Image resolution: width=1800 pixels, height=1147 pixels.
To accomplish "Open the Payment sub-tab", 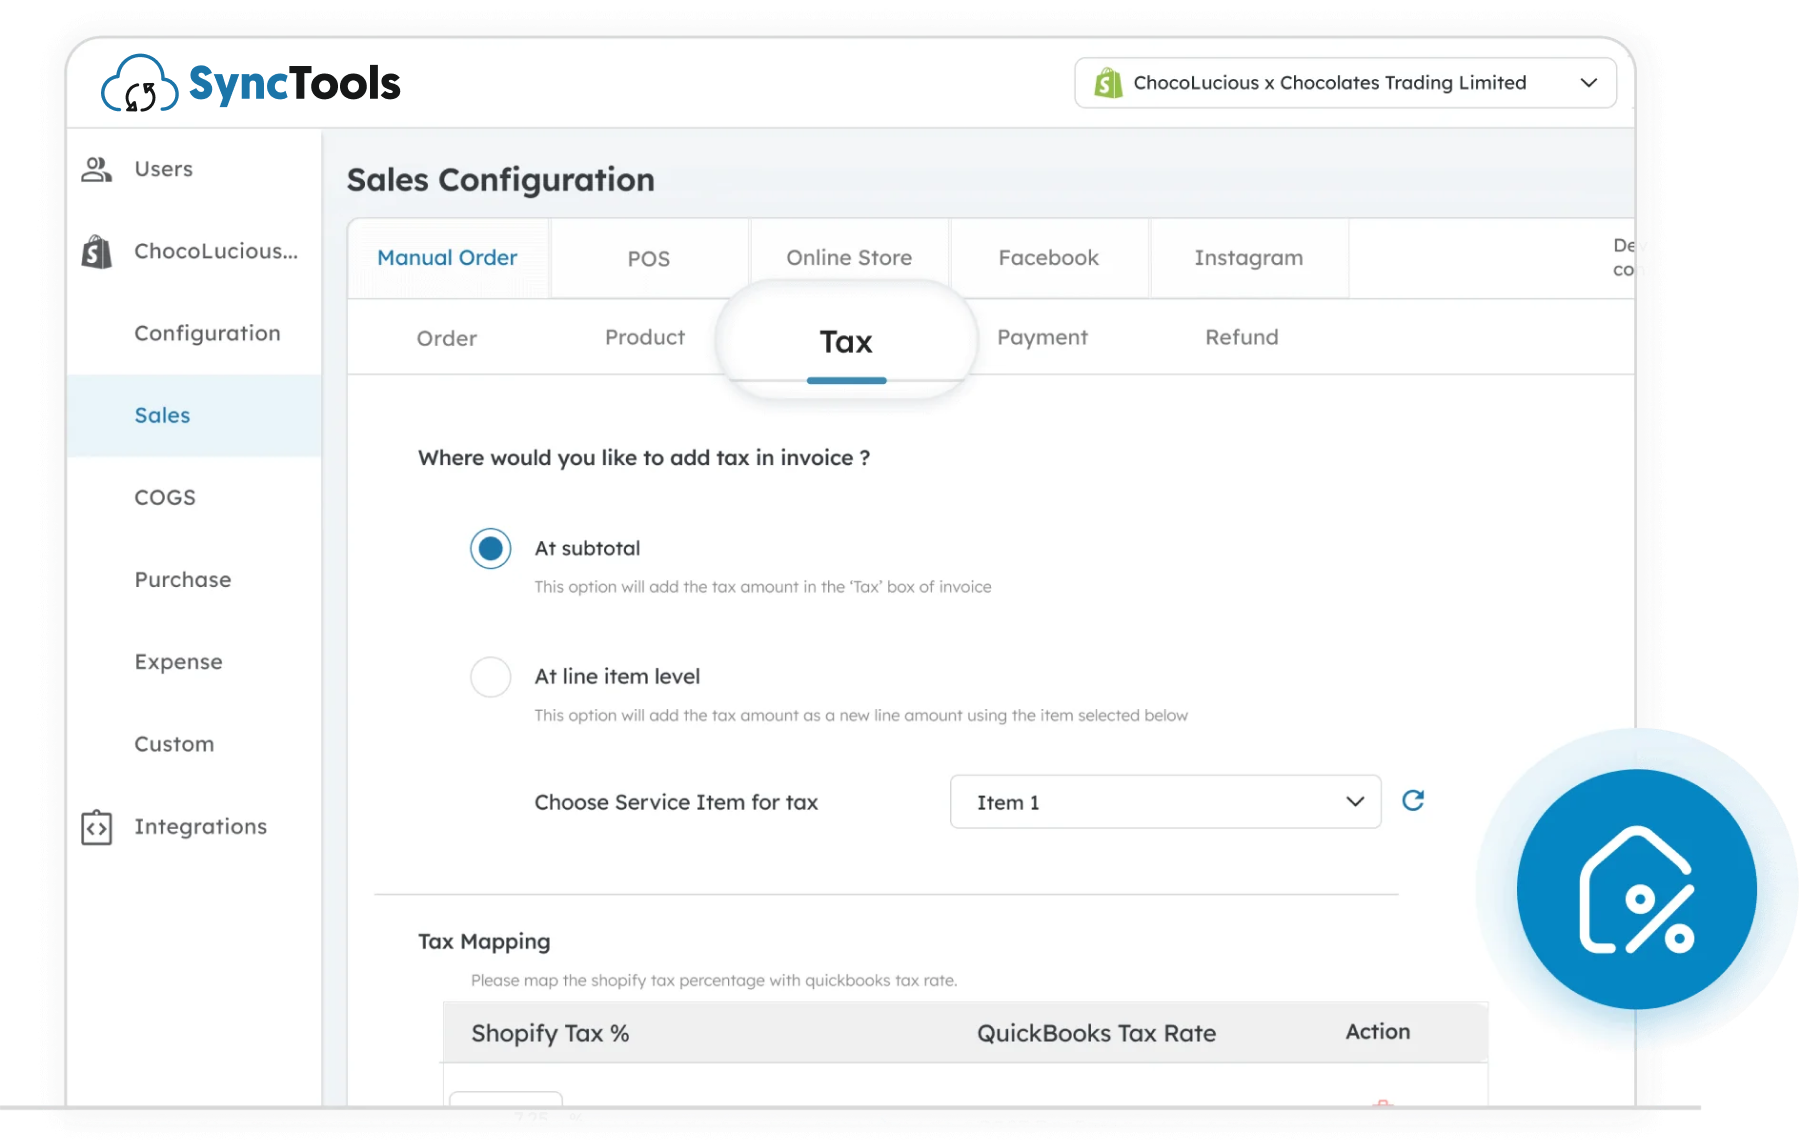I will click(1042, 338).
